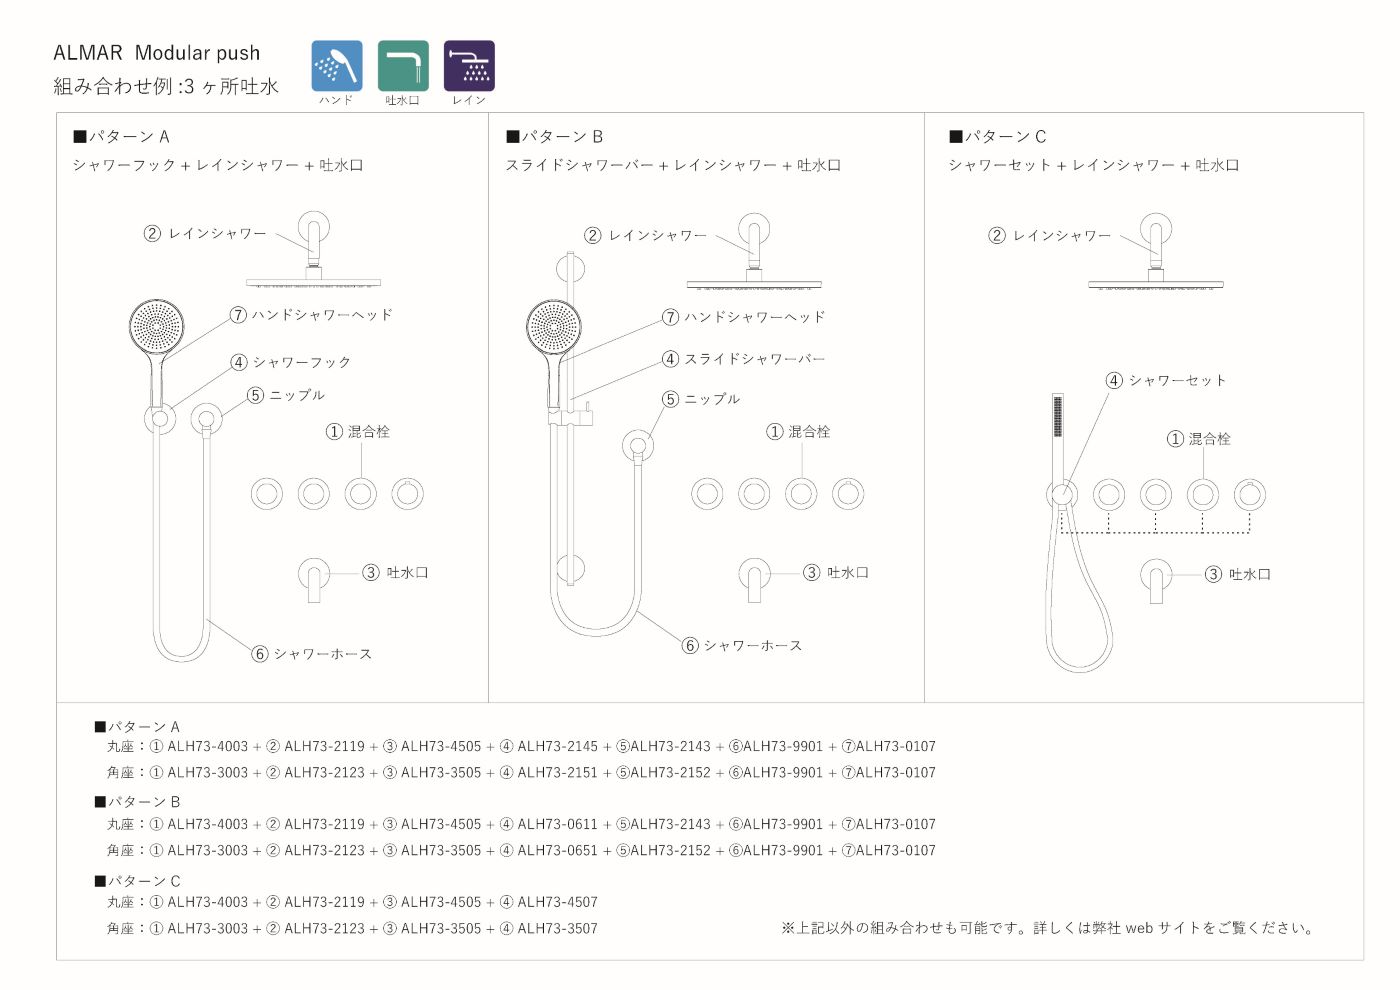Screen dimensions: 1400x990
Task: Click the パターン B heading above the diagram
Action: (555, 136)
